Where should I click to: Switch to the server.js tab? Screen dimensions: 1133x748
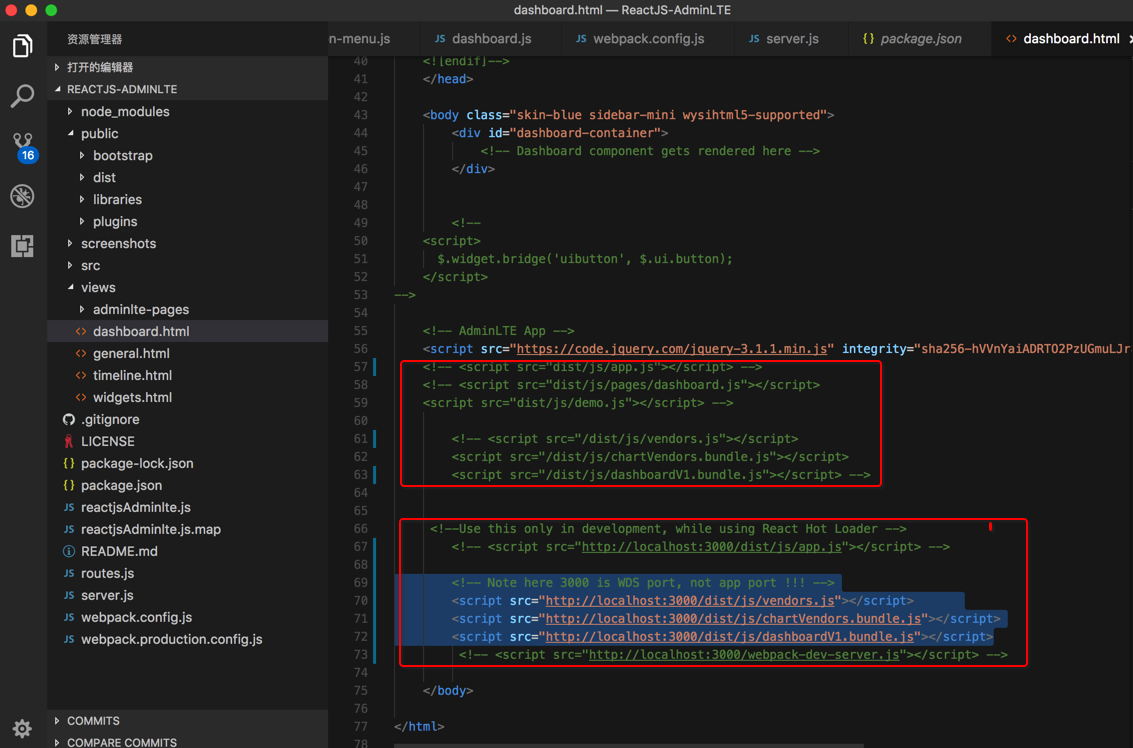click(x=791, y=38)
